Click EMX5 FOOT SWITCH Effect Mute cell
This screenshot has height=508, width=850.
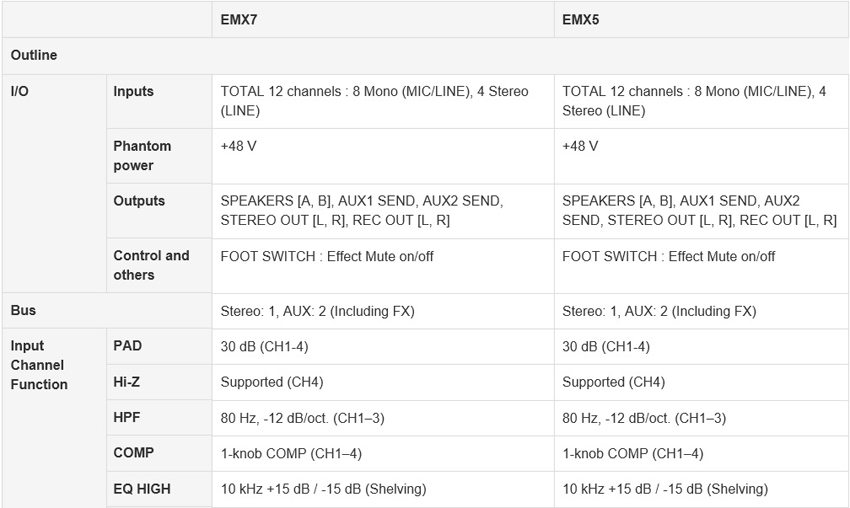700,266
